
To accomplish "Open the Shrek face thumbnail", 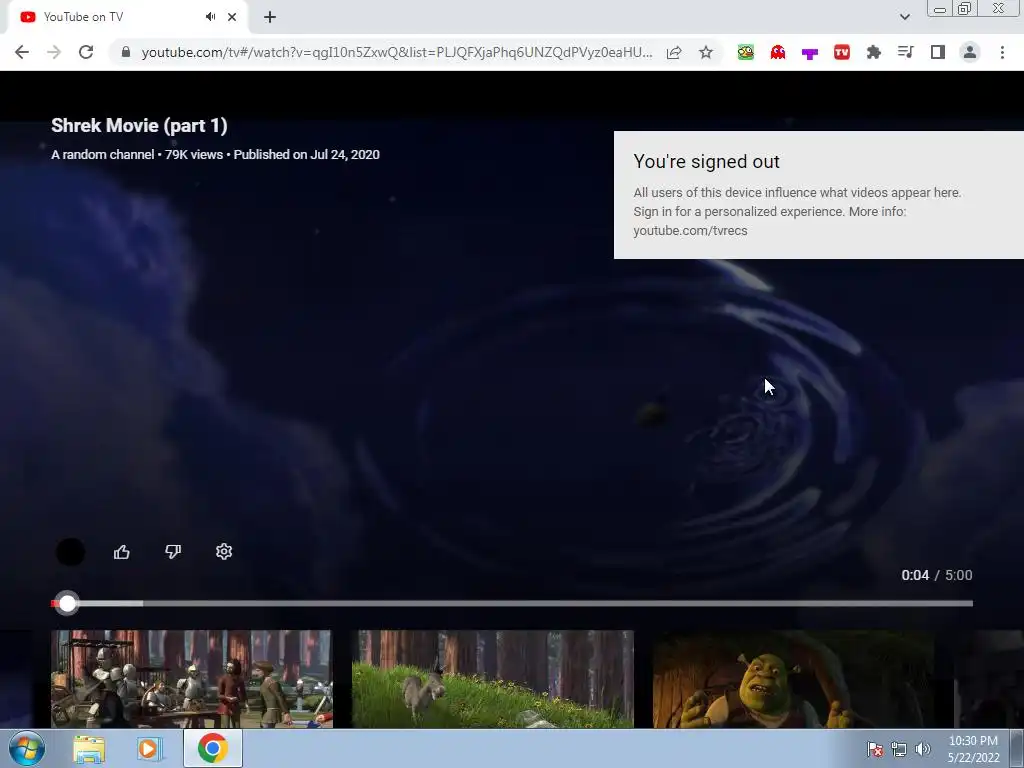I will (x=793, y=679).
